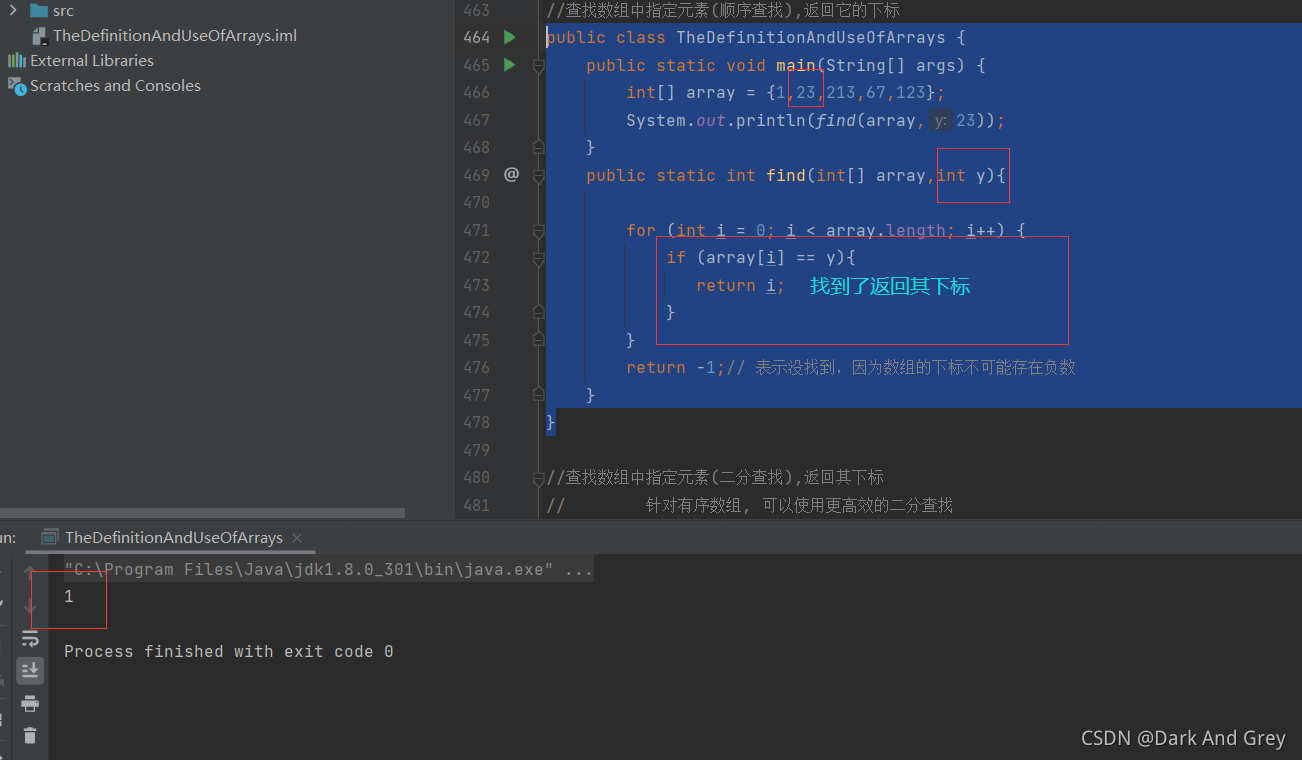
Task: Click 'return i;' on line 473
Action: (x=741, y=285)
